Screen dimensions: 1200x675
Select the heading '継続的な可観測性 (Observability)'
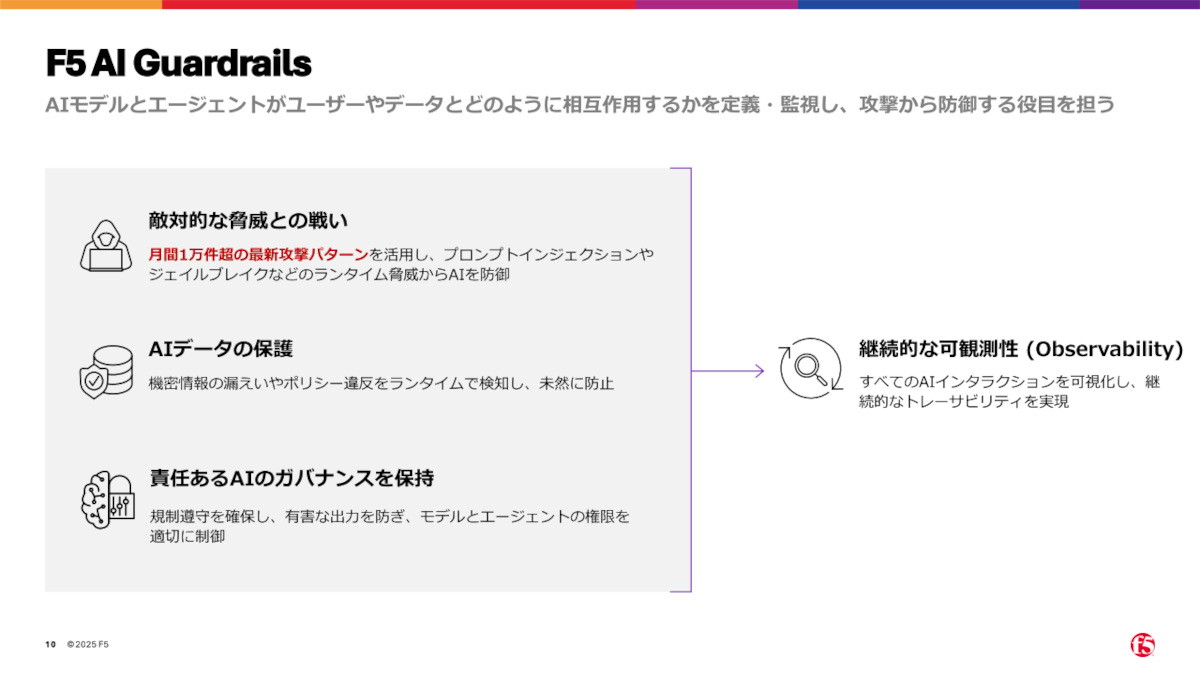tap(1022, 349)
